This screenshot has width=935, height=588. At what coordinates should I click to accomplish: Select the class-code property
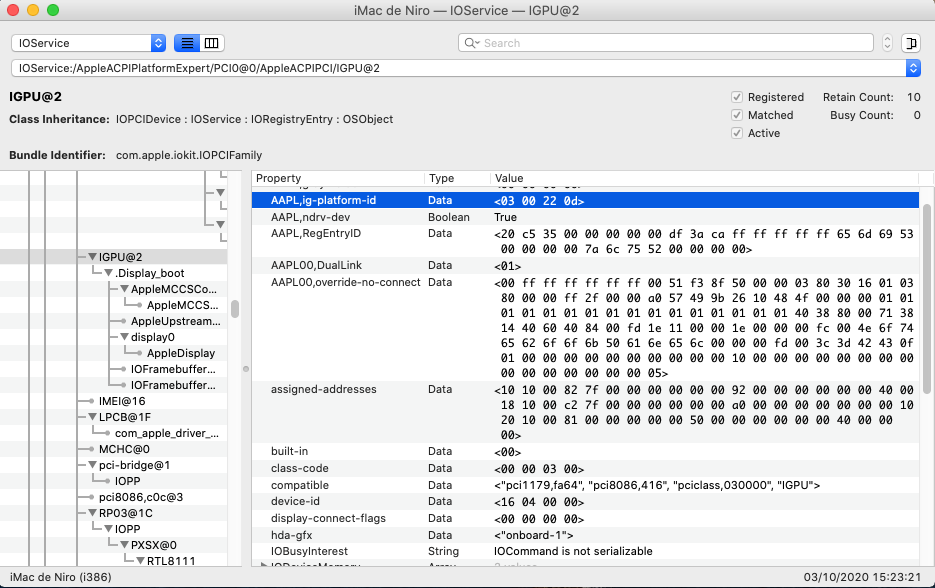pos(299,468)
